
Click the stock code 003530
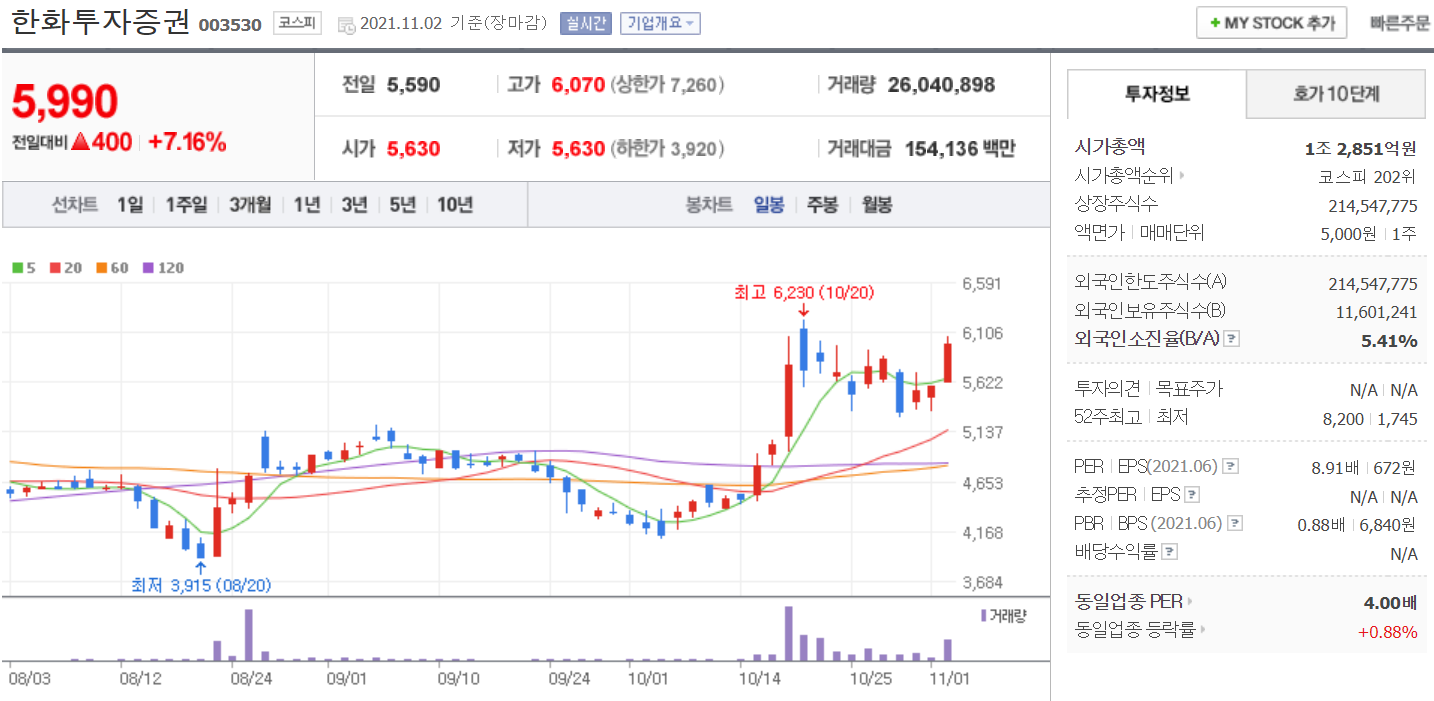(x=230, y=25)
